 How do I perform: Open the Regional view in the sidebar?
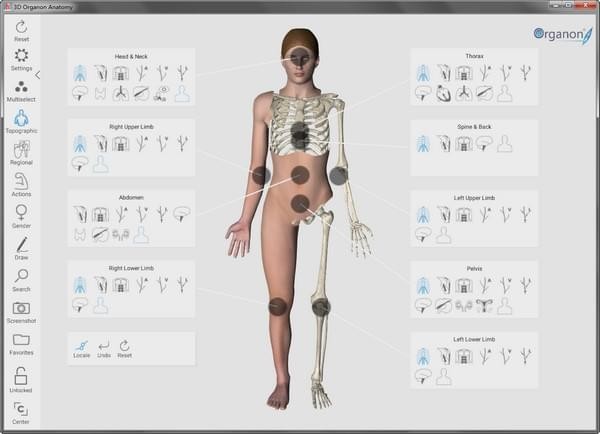click(x=21, y=150)
